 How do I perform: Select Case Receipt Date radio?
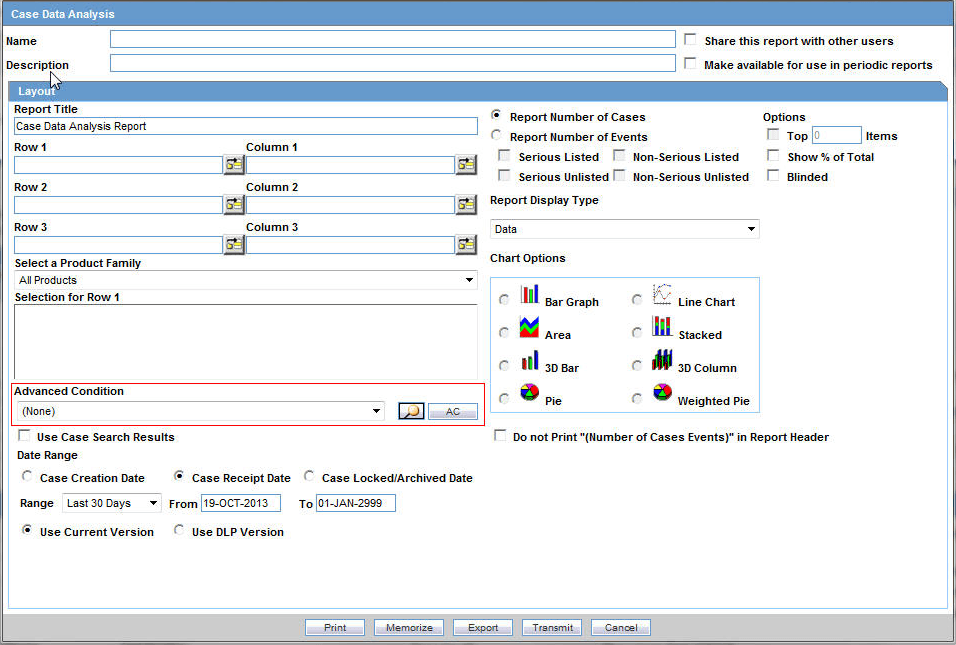[179, 476]
